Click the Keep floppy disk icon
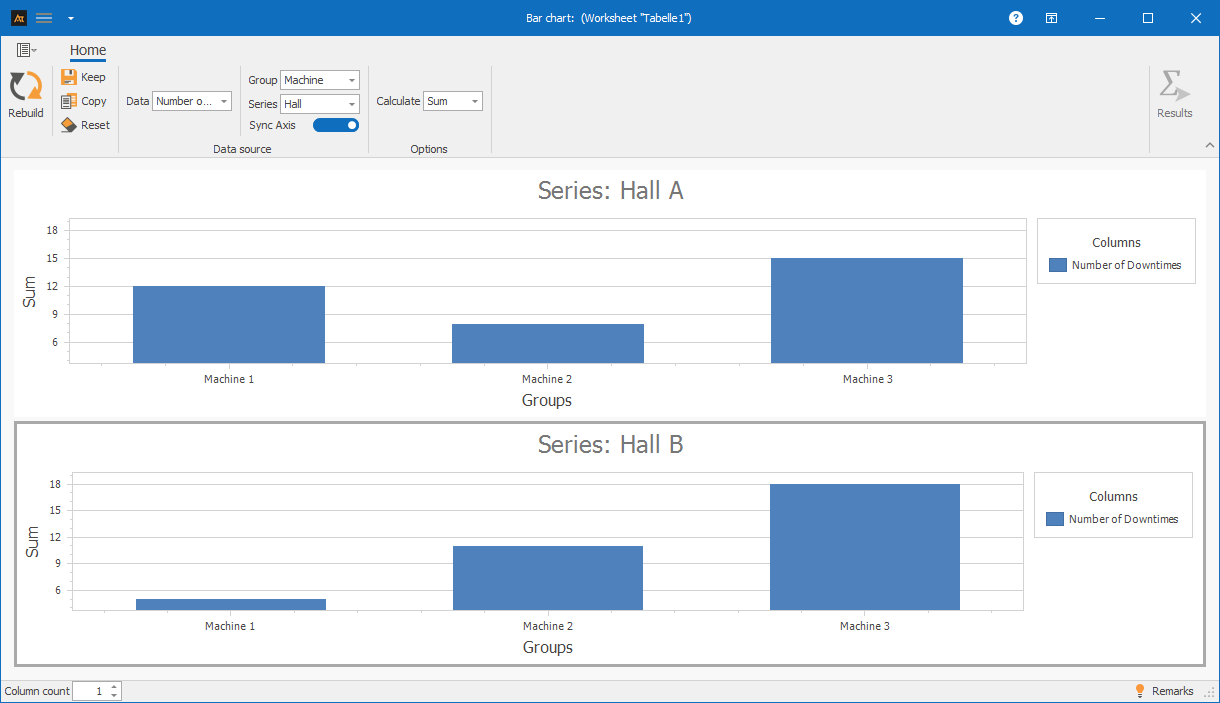This screenshot has height=703, width=1220. [69, 77]
